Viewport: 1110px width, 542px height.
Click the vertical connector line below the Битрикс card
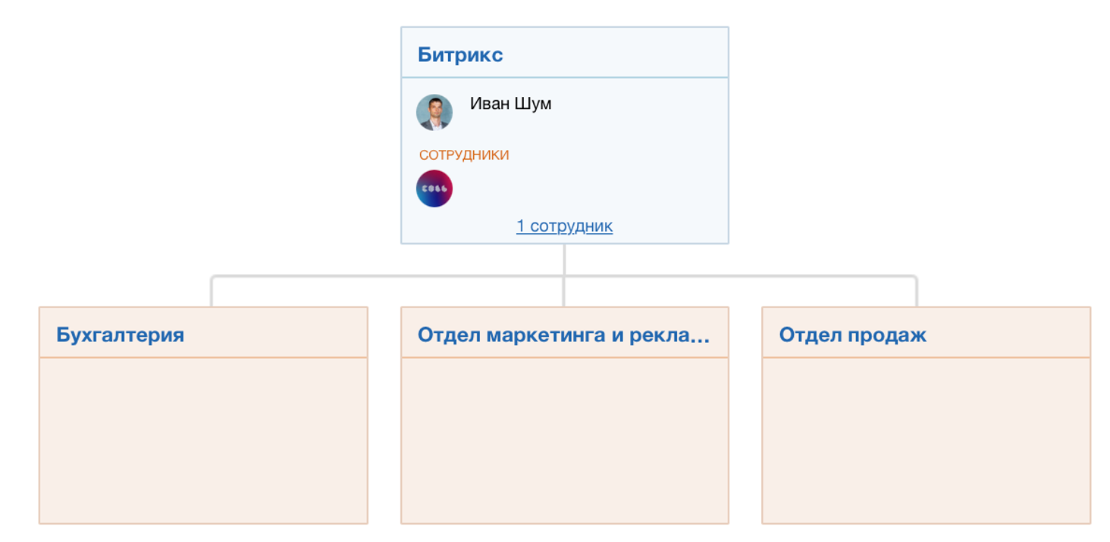tap(564, 259)
